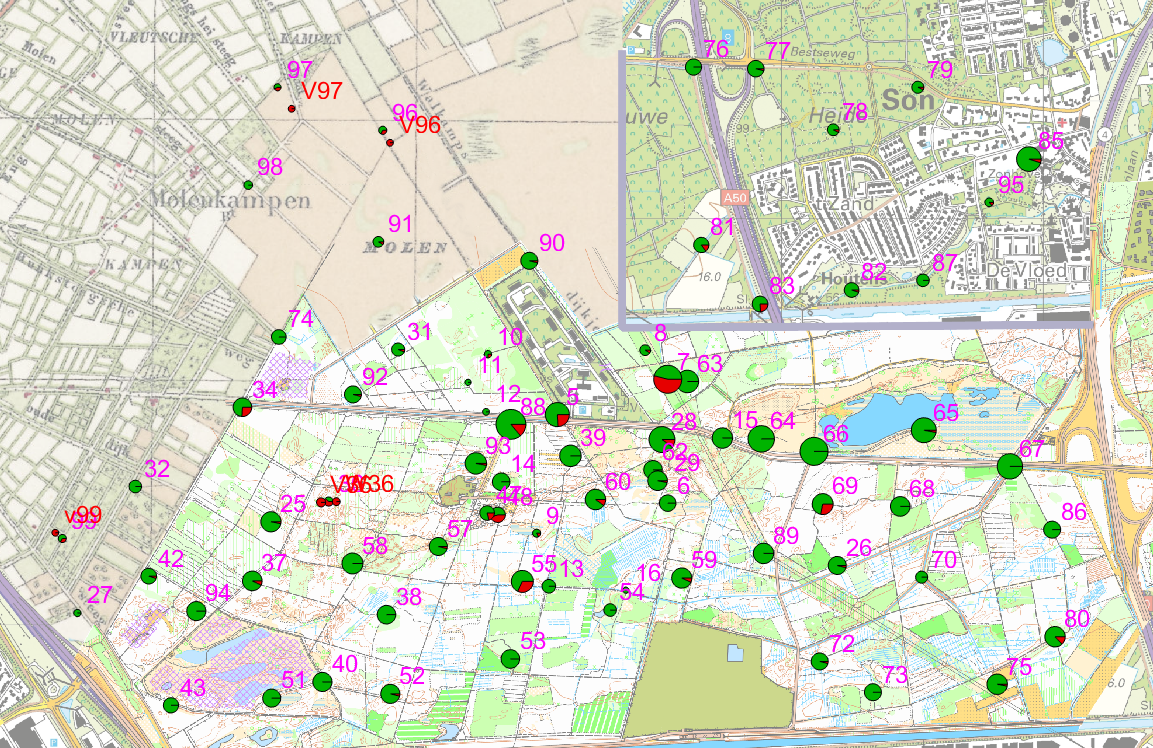
Task: Click marker 76 in the inset map
Action: pos(693,67)
